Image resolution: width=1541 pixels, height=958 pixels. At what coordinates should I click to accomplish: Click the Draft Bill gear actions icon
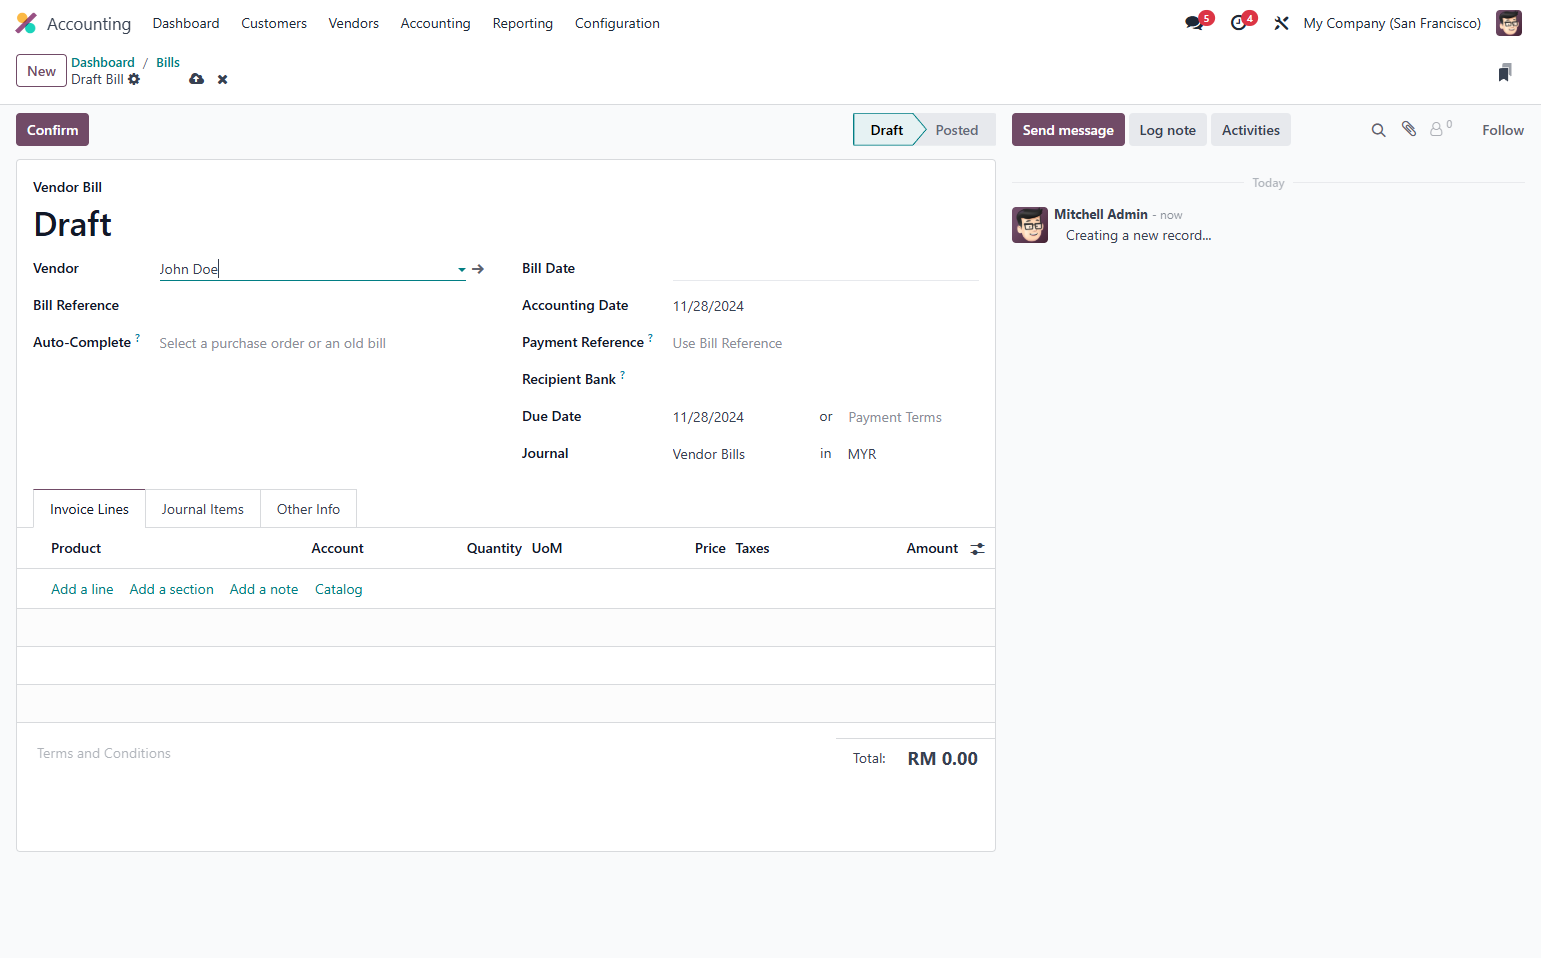click(x=134, y=79)
